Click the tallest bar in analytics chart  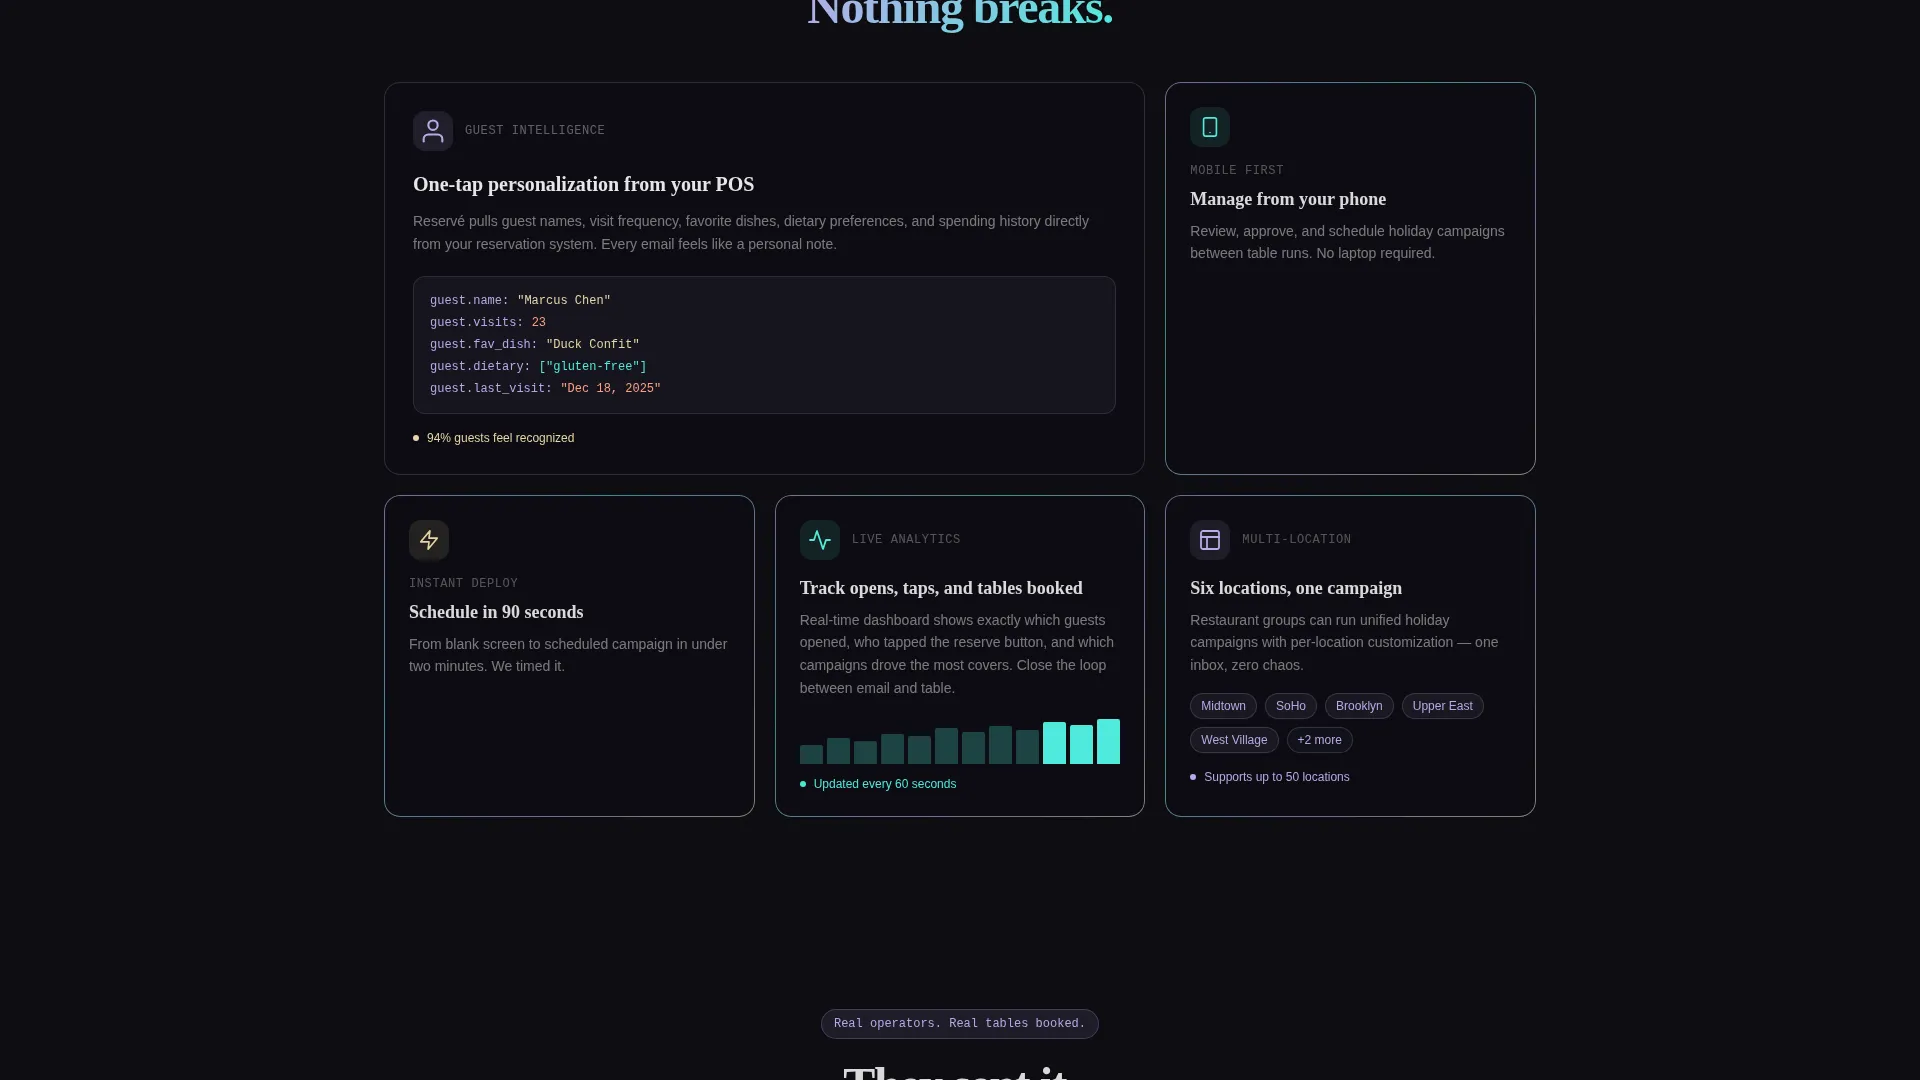pyautogui.click(x=1108, y=742)
